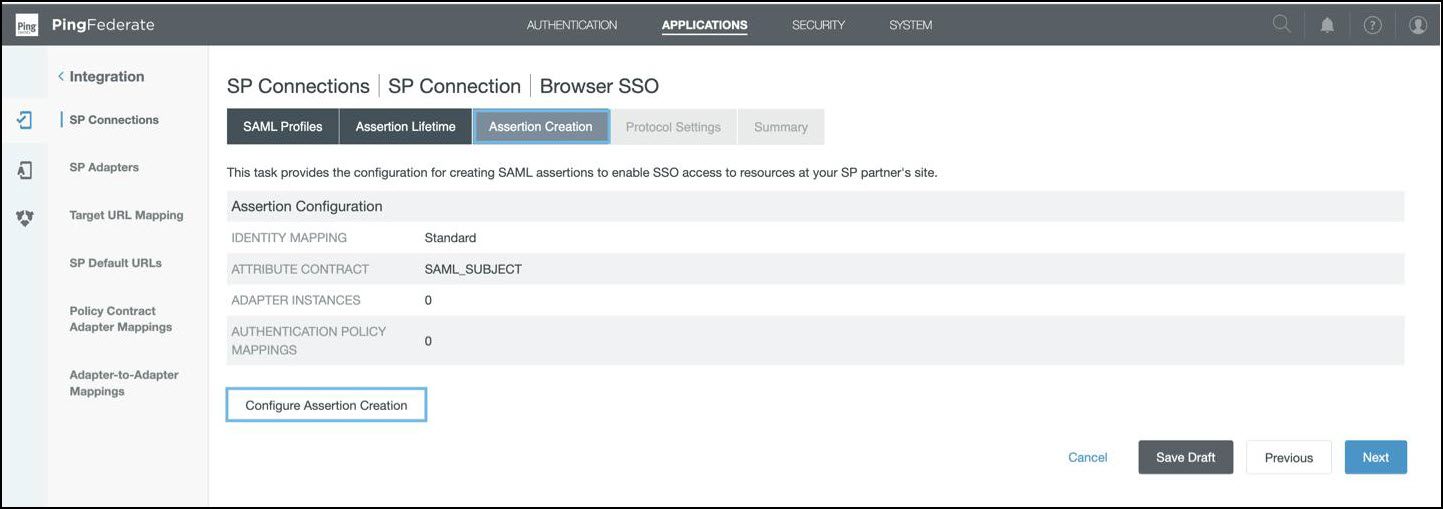Switch to the SAML Profiles tab
Image resolution: width=1443 pixels, height=509 pixels.
pos(283,127)
